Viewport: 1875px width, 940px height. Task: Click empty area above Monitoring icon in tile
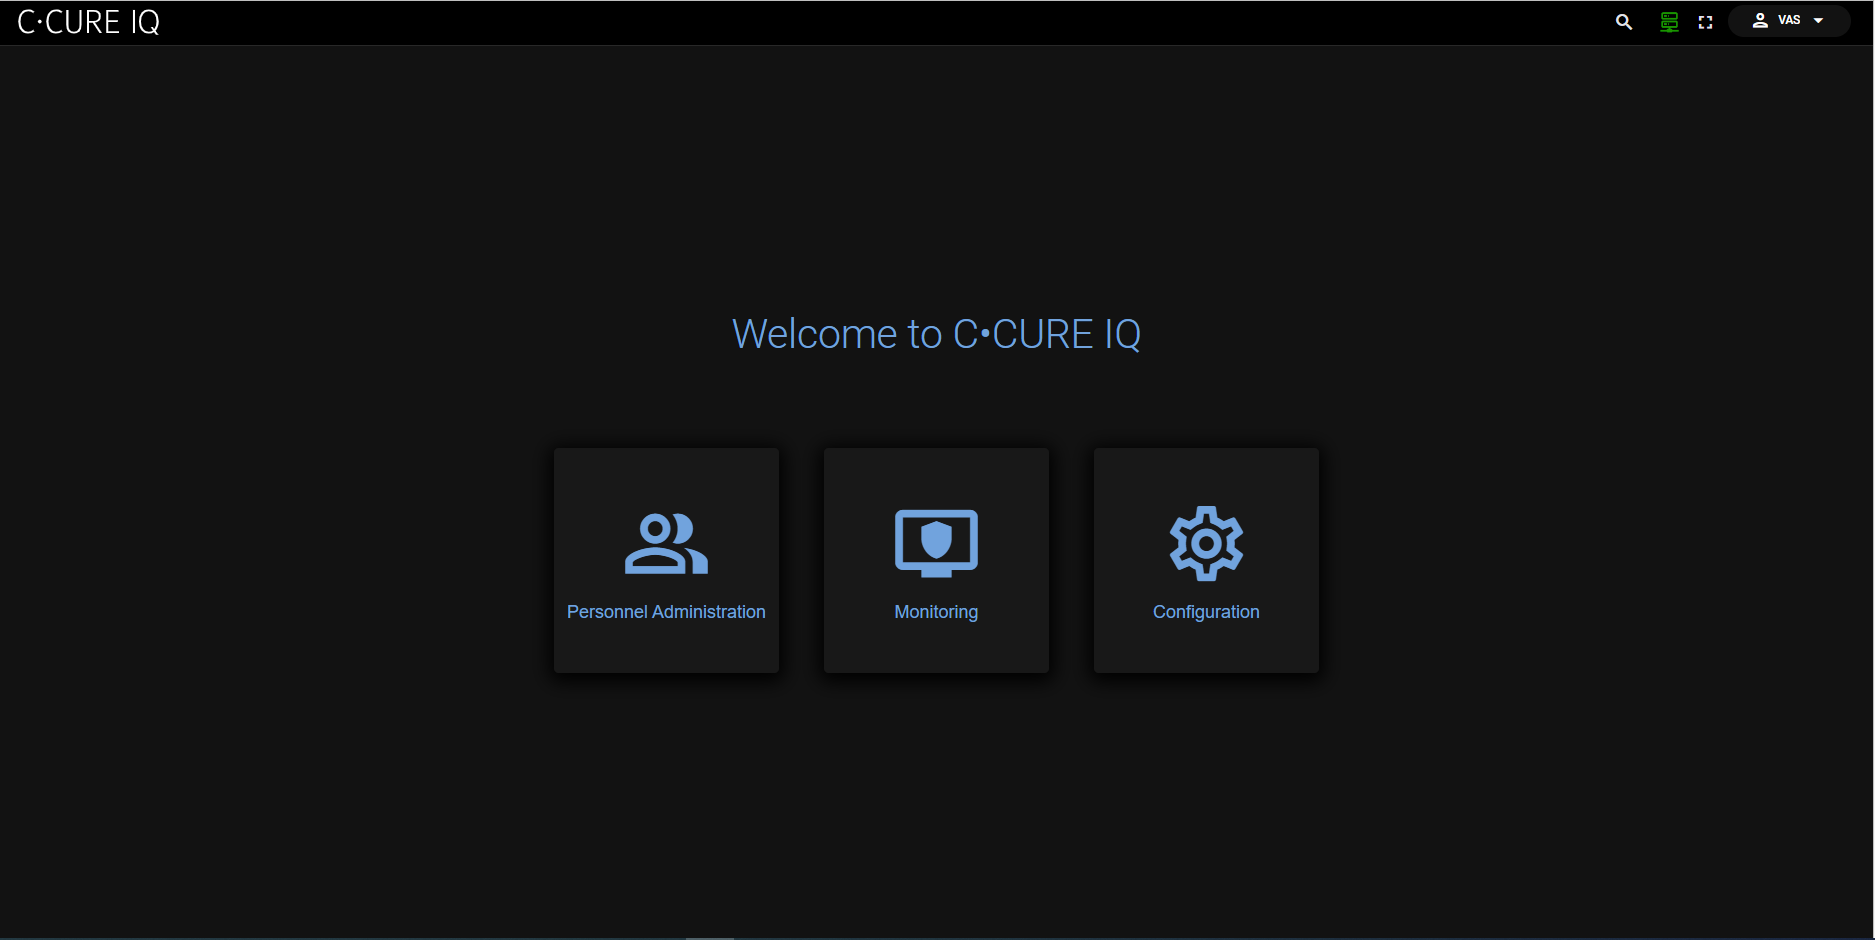pyautogui.click(x=936, y=476)
